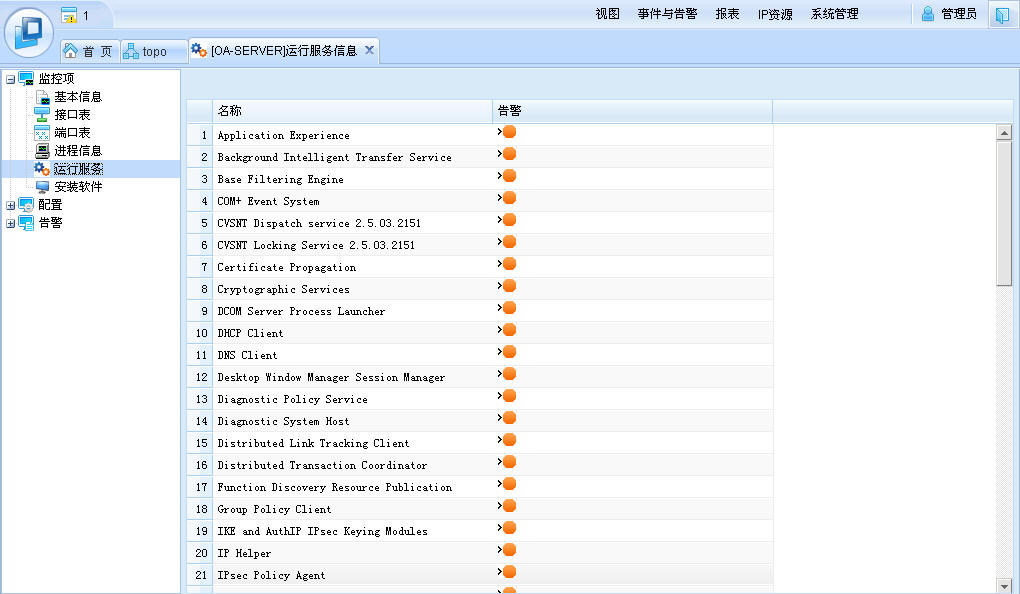Viewport: 1020px width, 594px height.
Task: Click the topology icon on topo tab
Action: coord(131,51)
